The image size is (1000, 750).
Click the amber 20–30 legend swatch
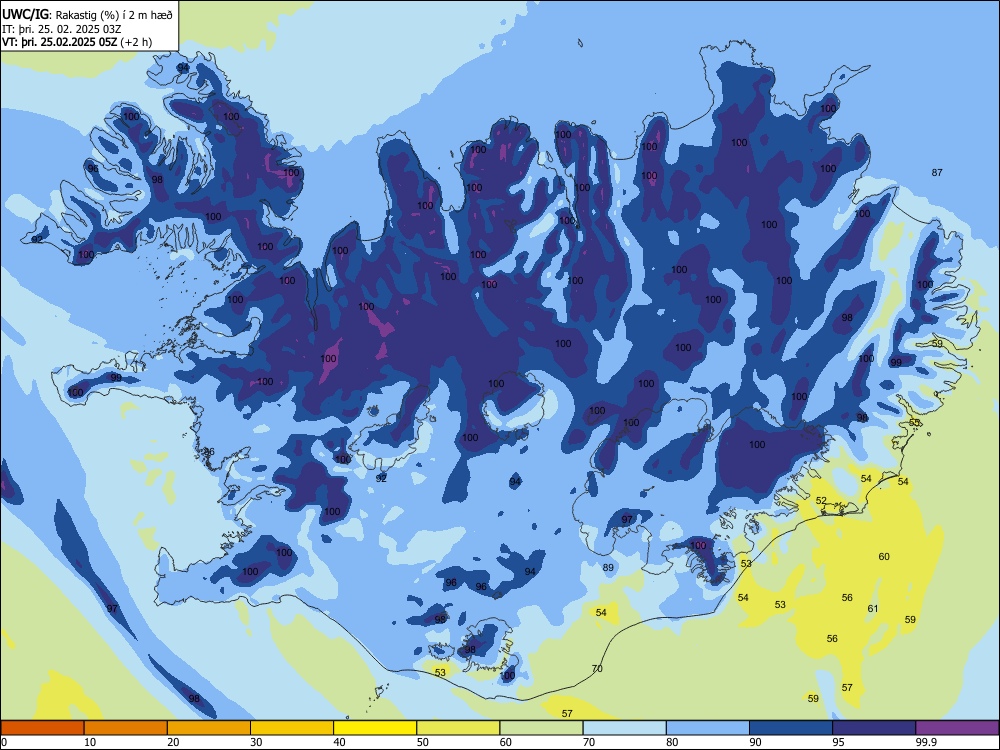tap(209, 728)
